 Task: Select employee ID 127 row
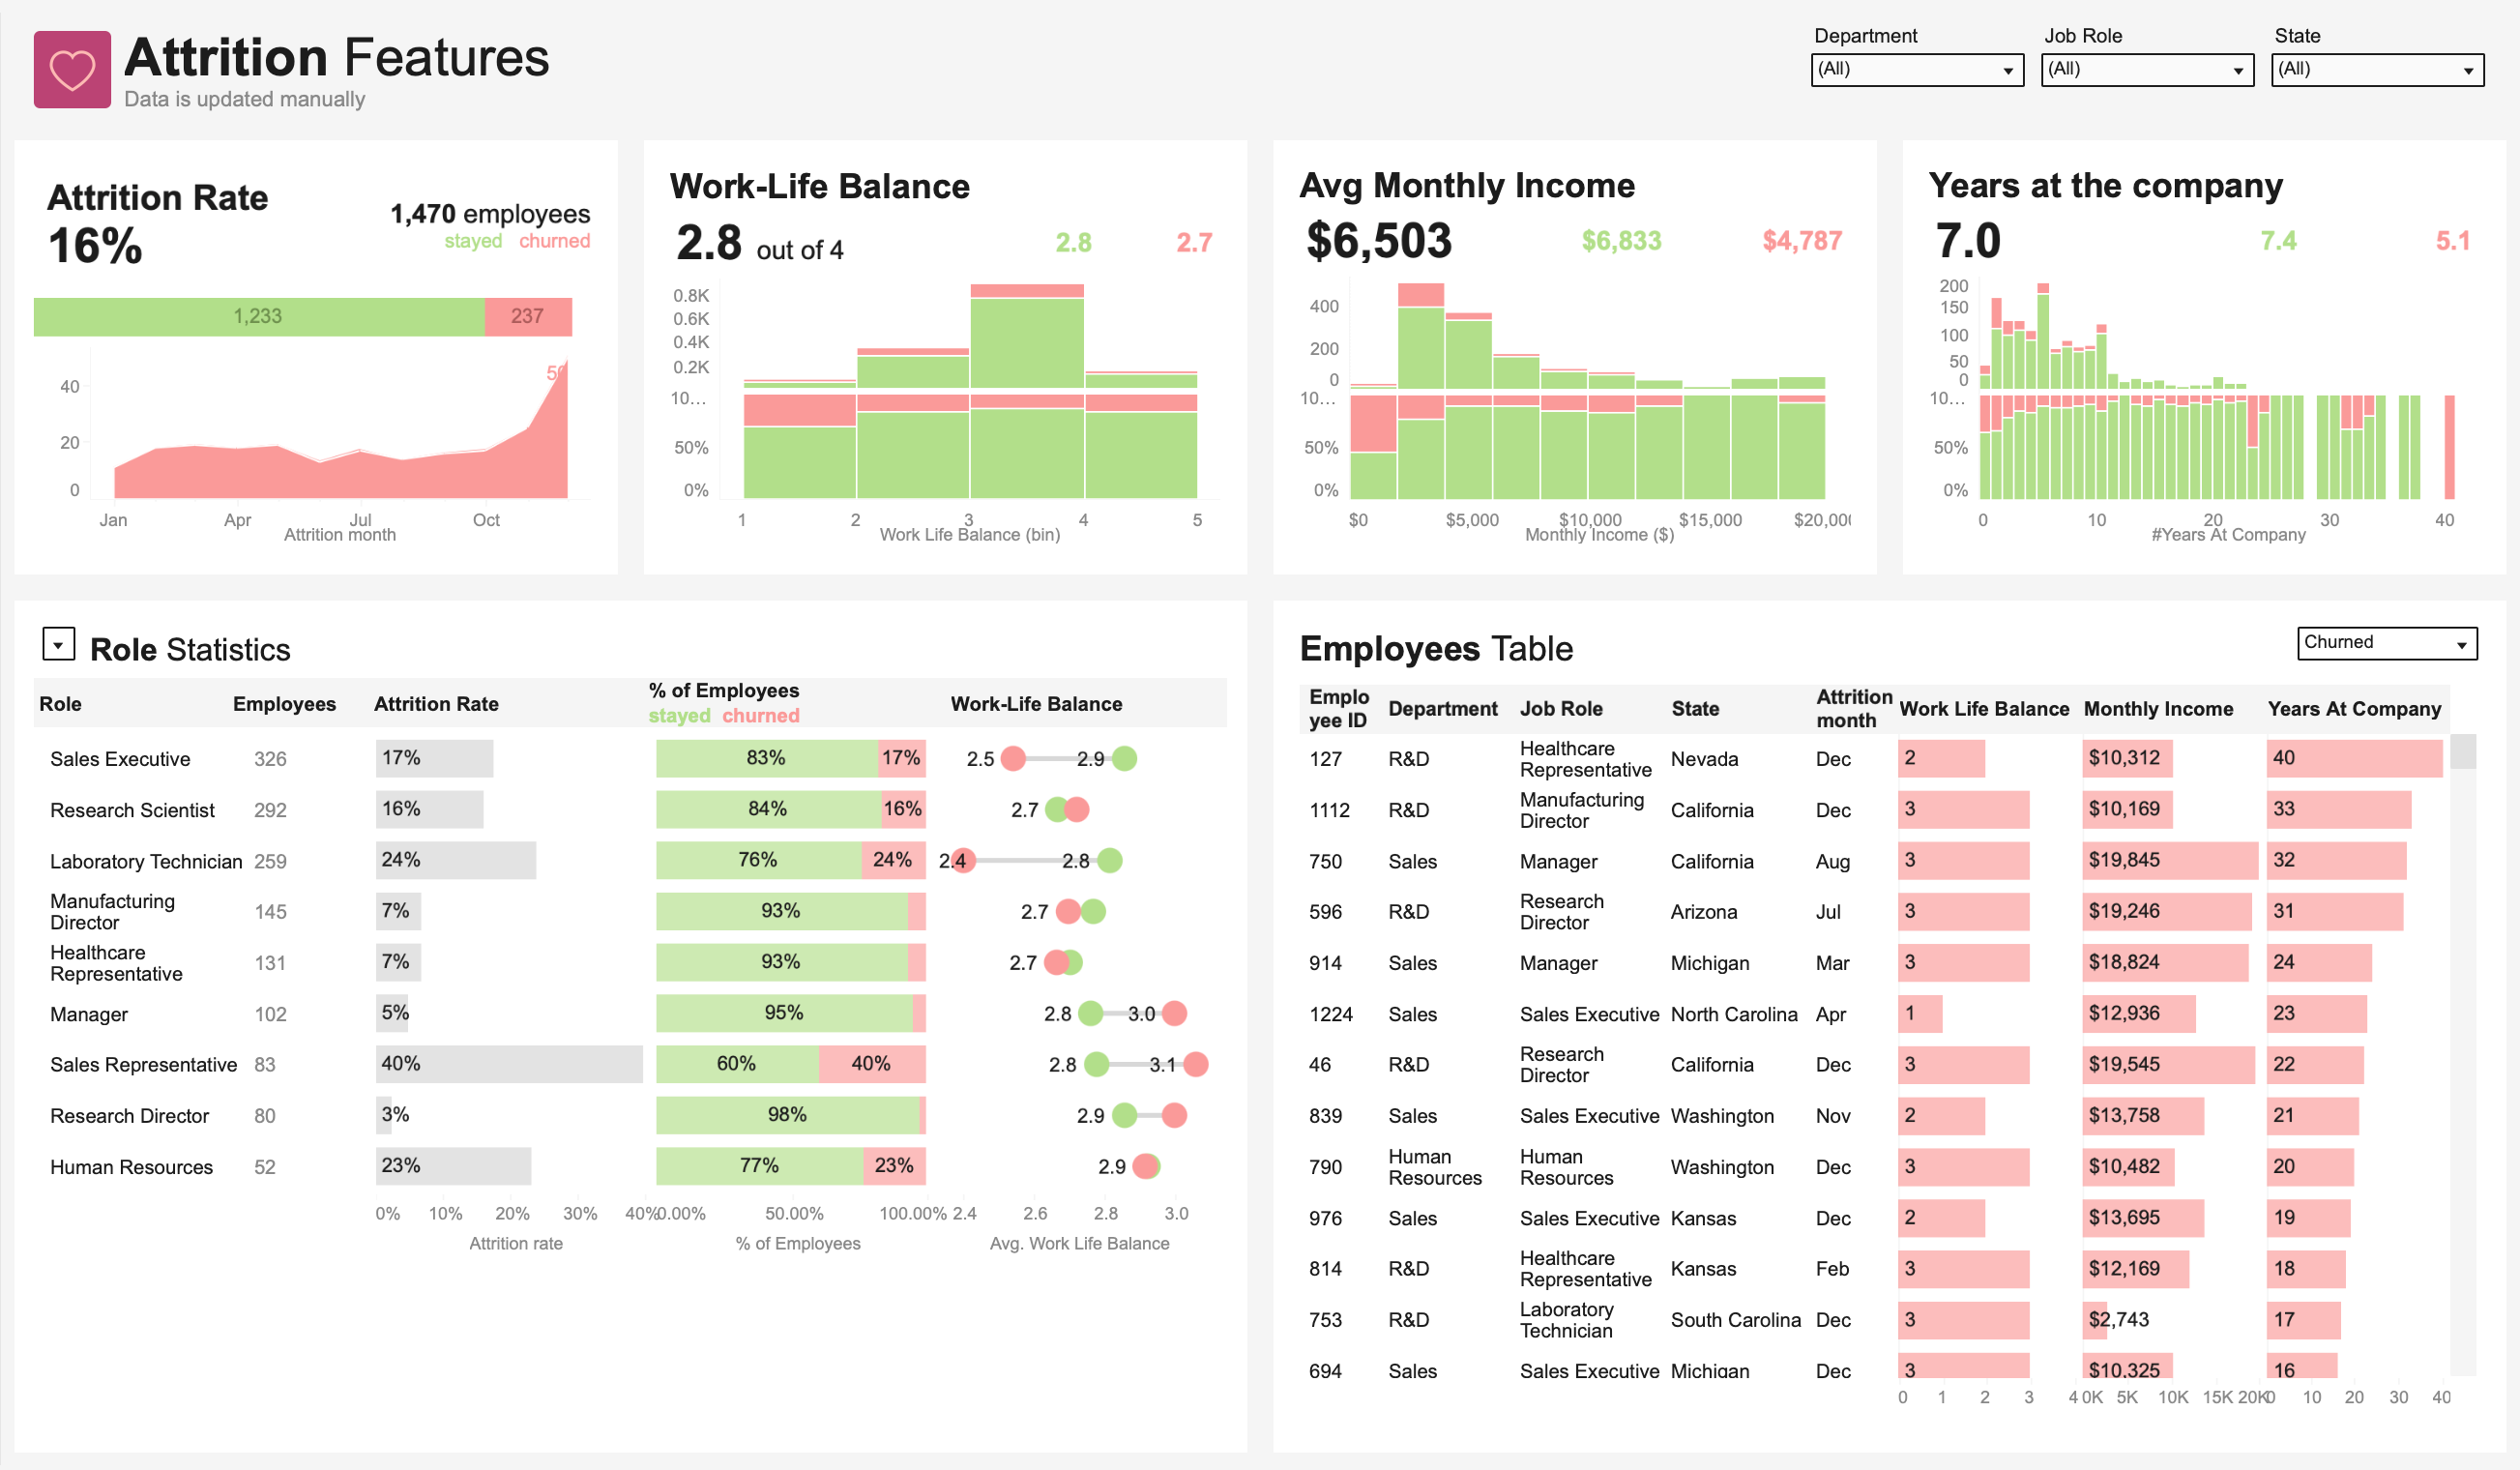pyautogui.click(x=1326, y=759)
